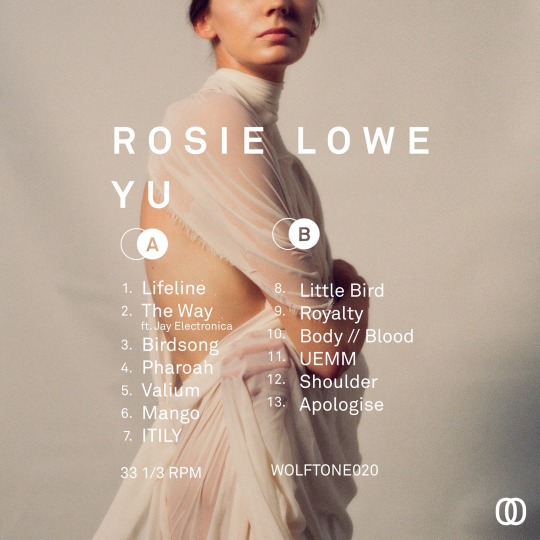Click ft. Jay Electronica credit text
540x540 pixels.
pyautogui.click(x=187, y=326)
